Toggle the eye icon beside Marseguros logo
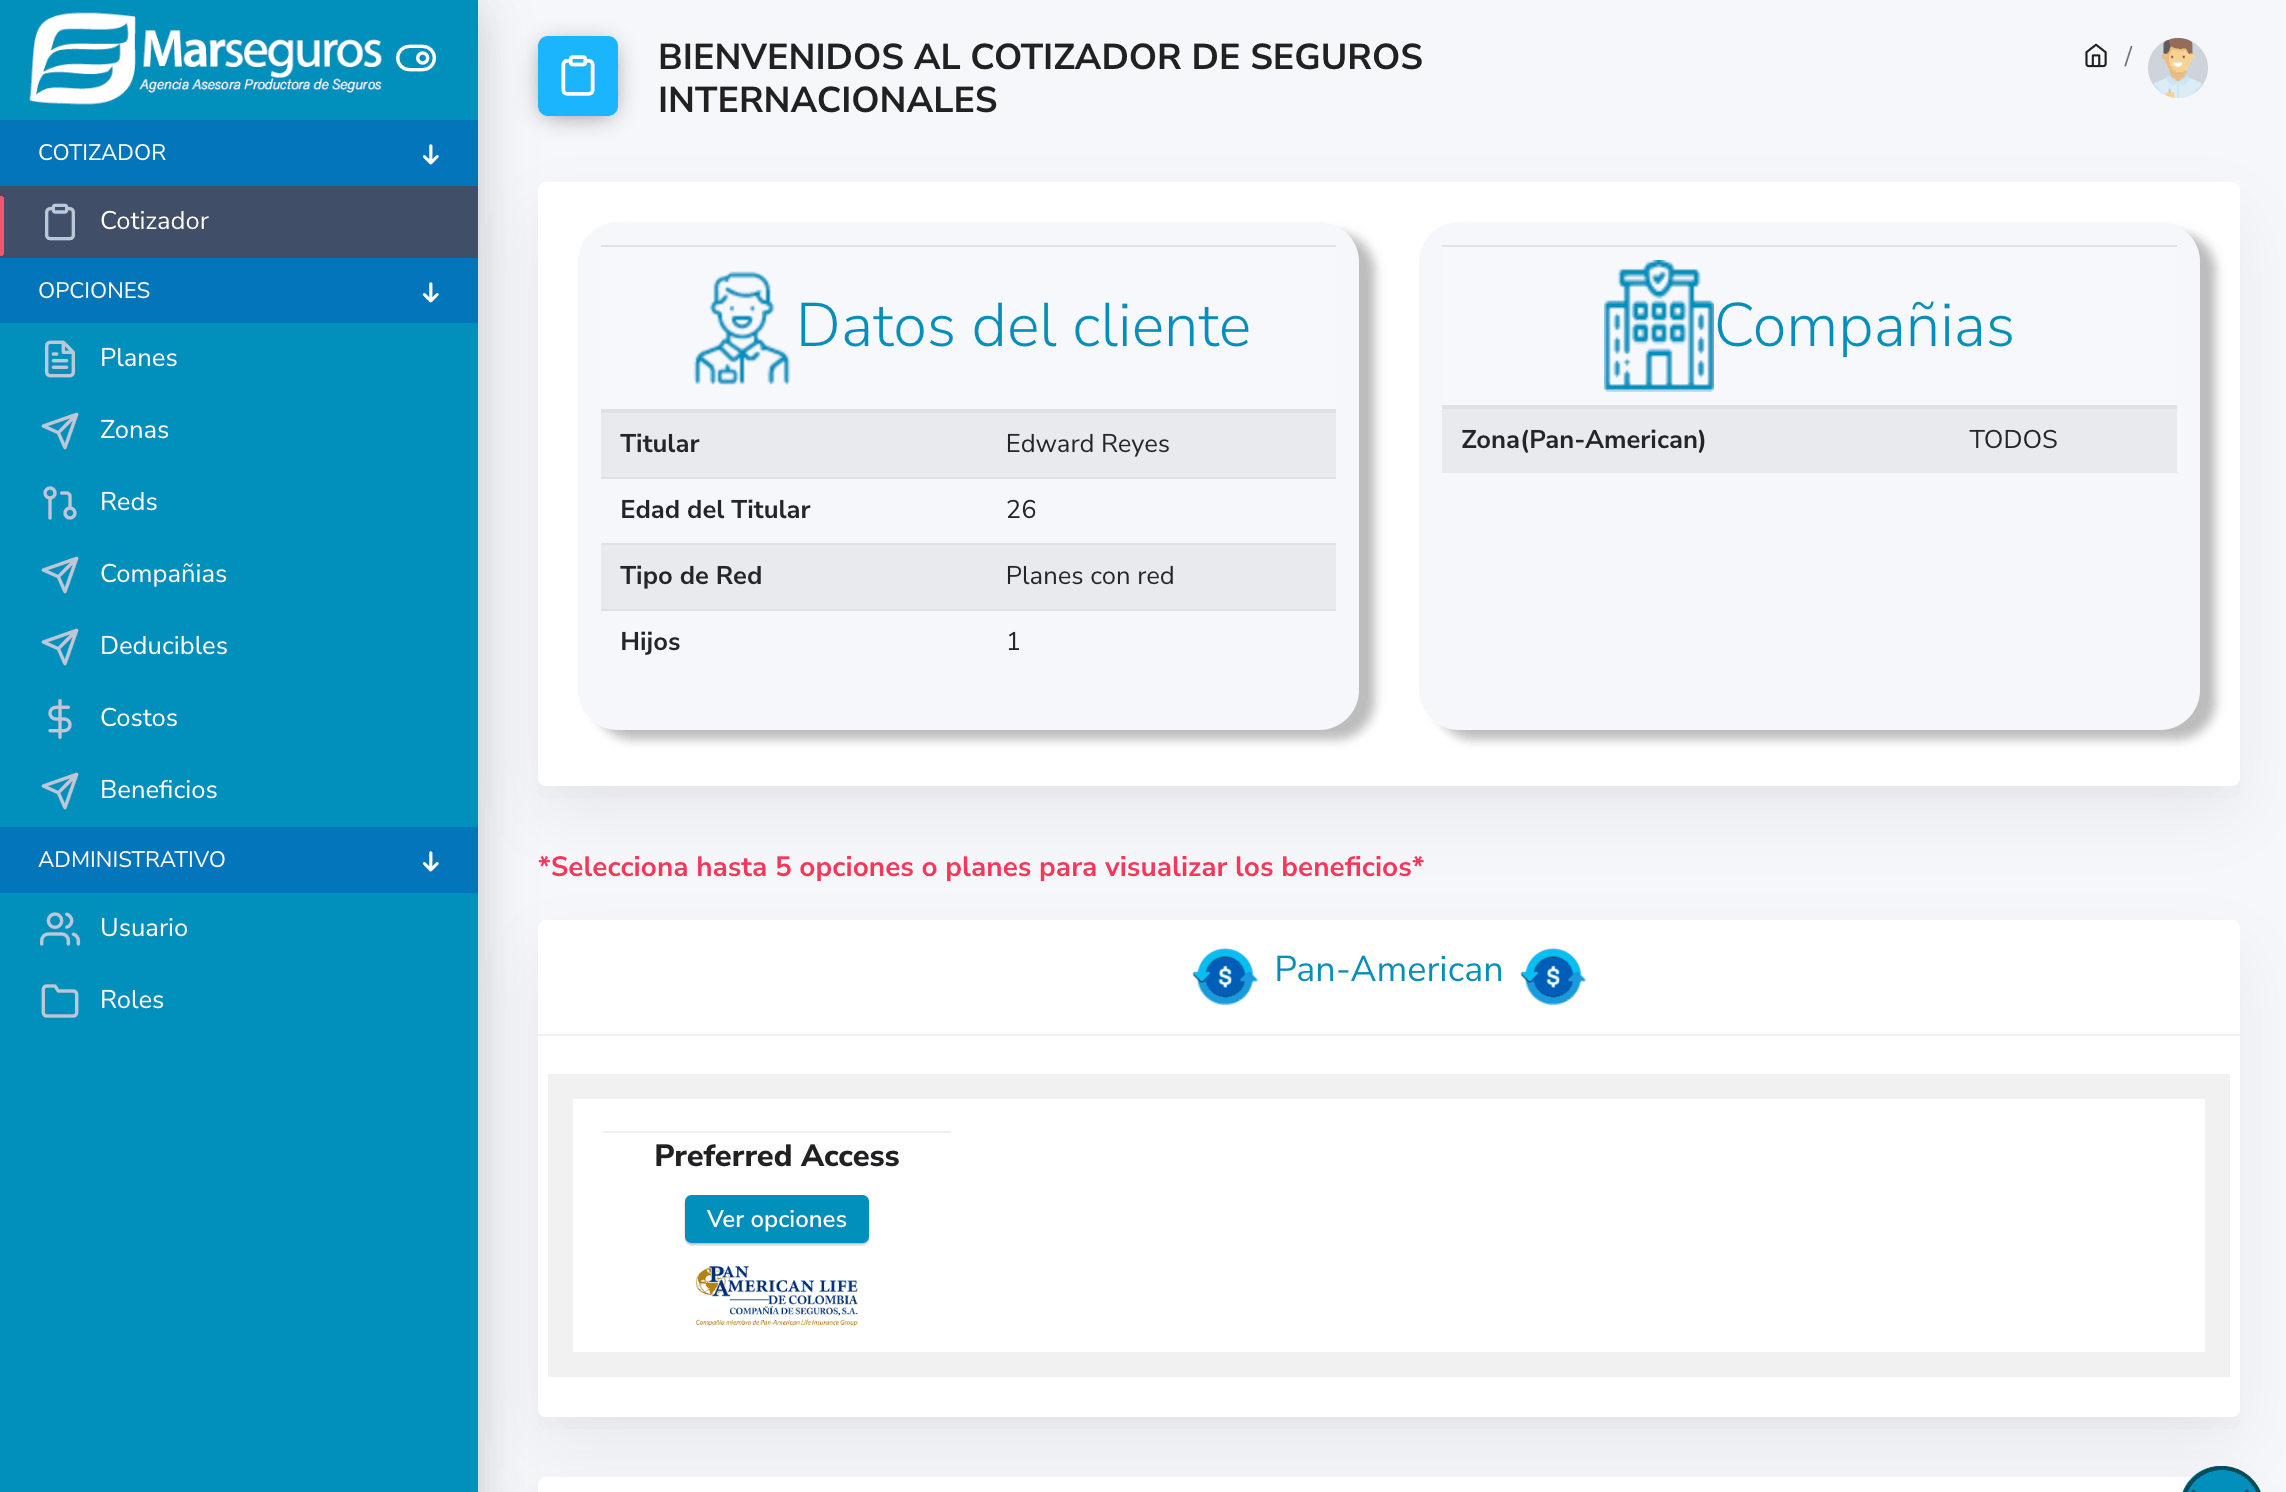The width and height of the screenshot is (2286, 1492). 416,57
